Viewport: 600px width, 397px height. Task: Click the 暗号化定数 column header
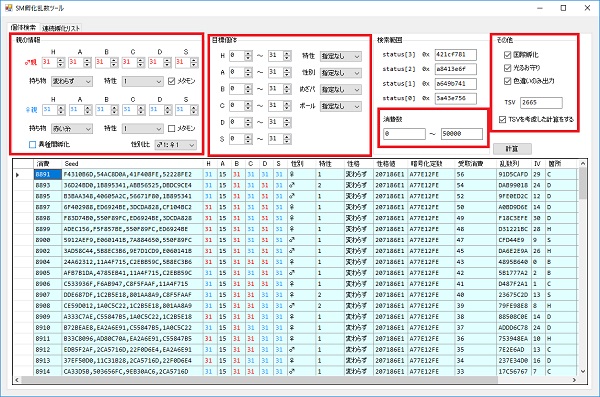point(431,164)
